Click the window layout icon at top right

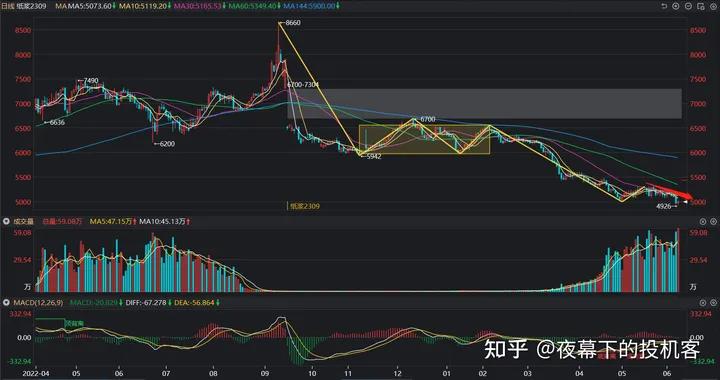700,6
